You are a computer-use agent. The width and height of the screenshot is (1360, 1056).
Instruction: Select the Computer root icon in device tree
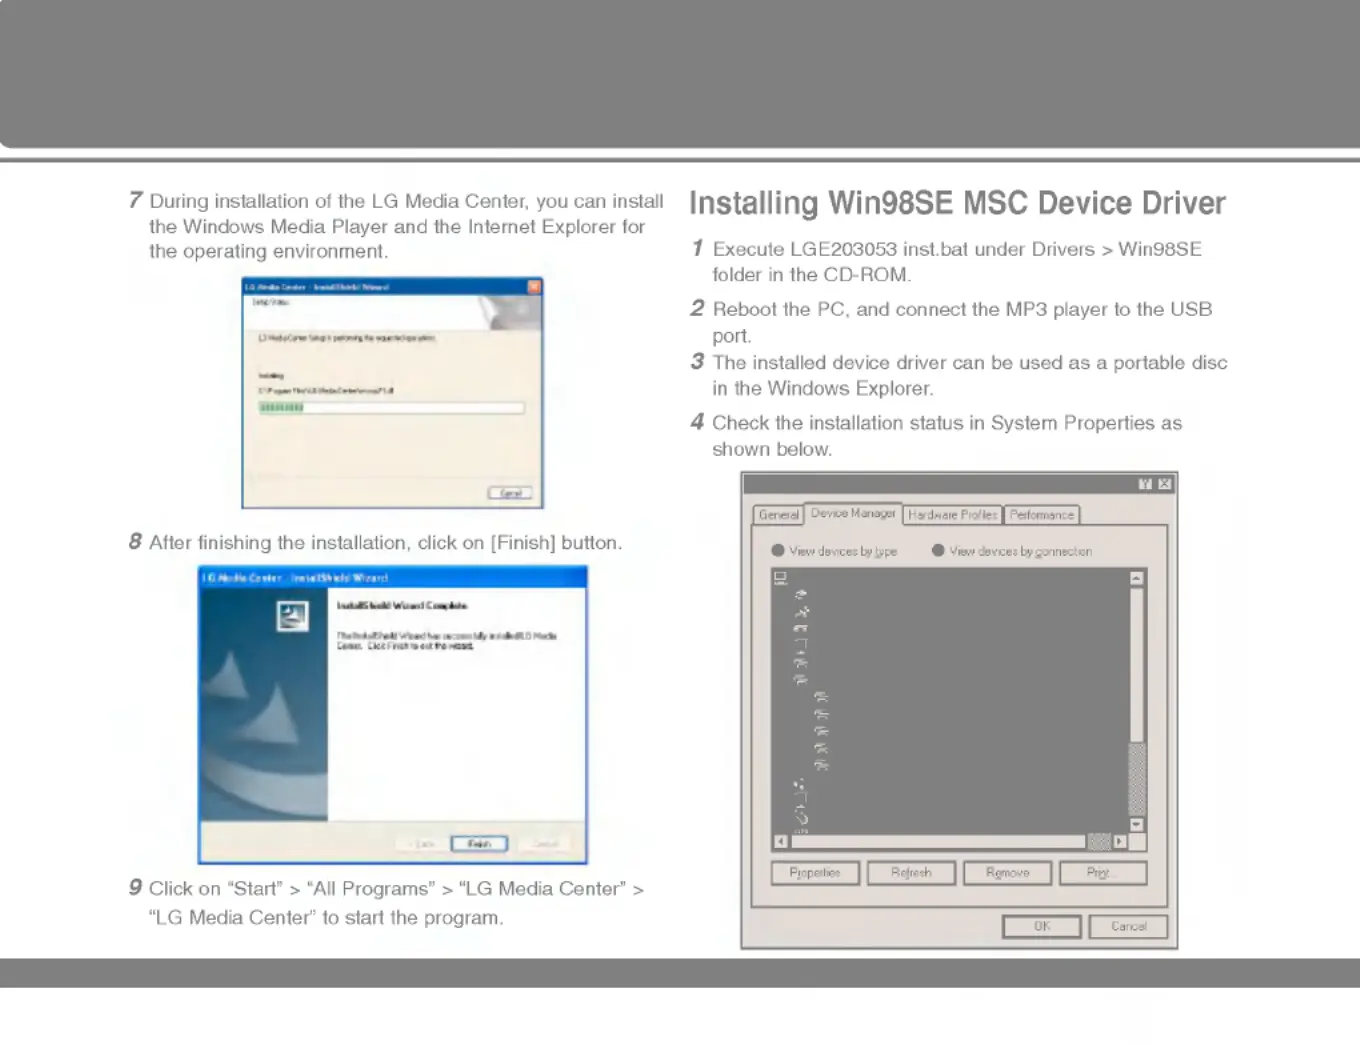(x=780, y=578)
